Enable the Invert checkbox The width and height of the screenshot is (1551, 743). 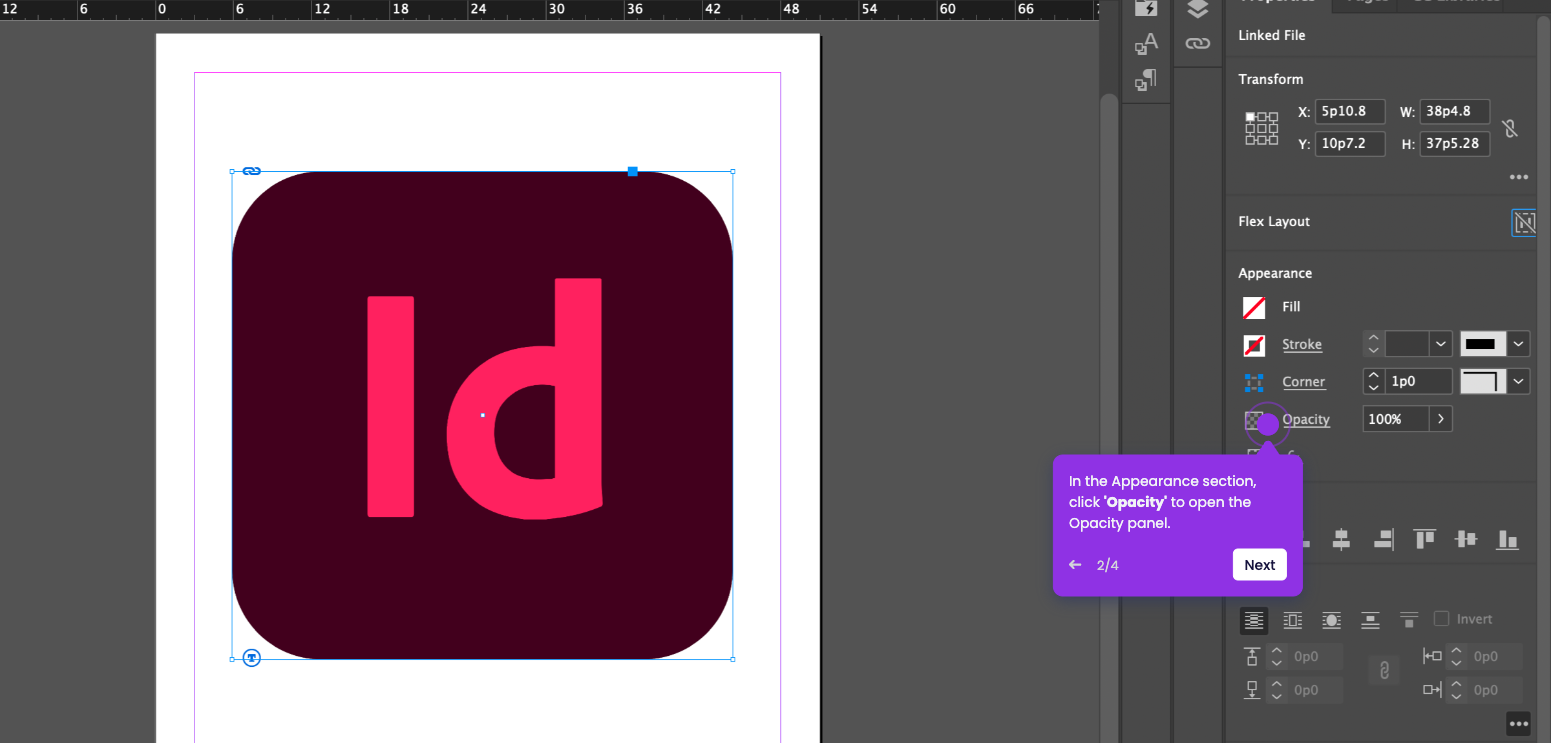coord(1441,619)
